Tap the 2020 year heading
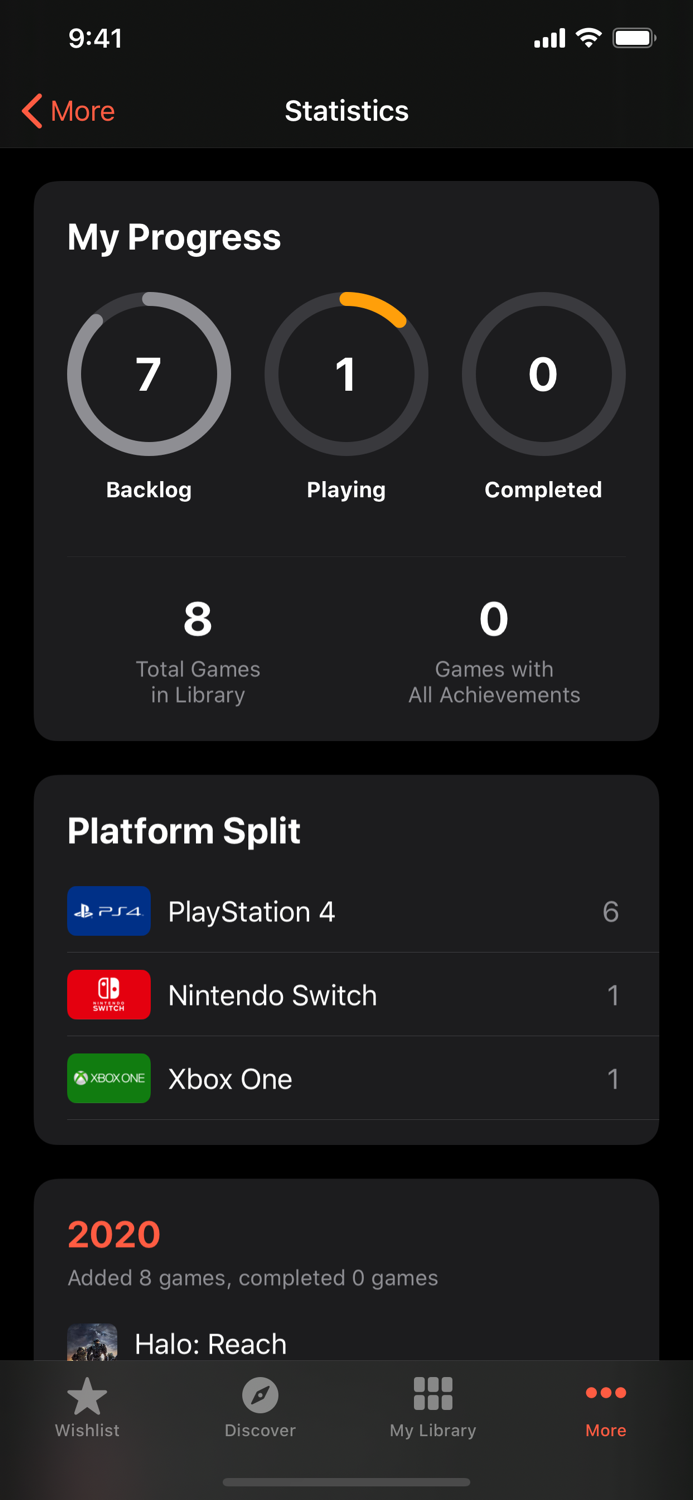Image resolution: width=693 pixels, height=1500 pixels. [x=113, y=1234]
